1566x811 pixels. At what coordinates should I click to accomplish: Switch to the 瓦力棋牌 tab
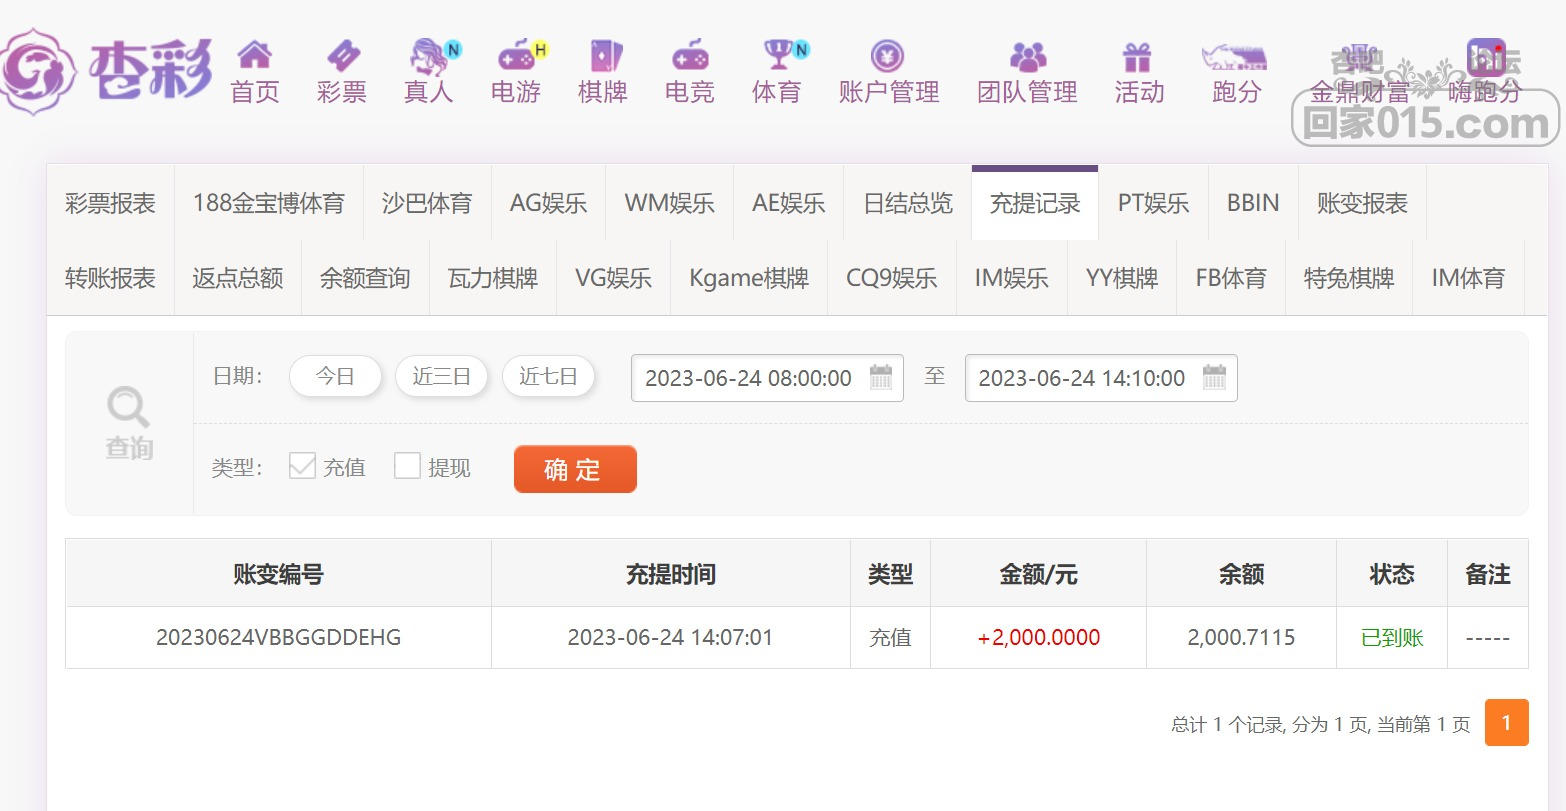tap(492, 278)
